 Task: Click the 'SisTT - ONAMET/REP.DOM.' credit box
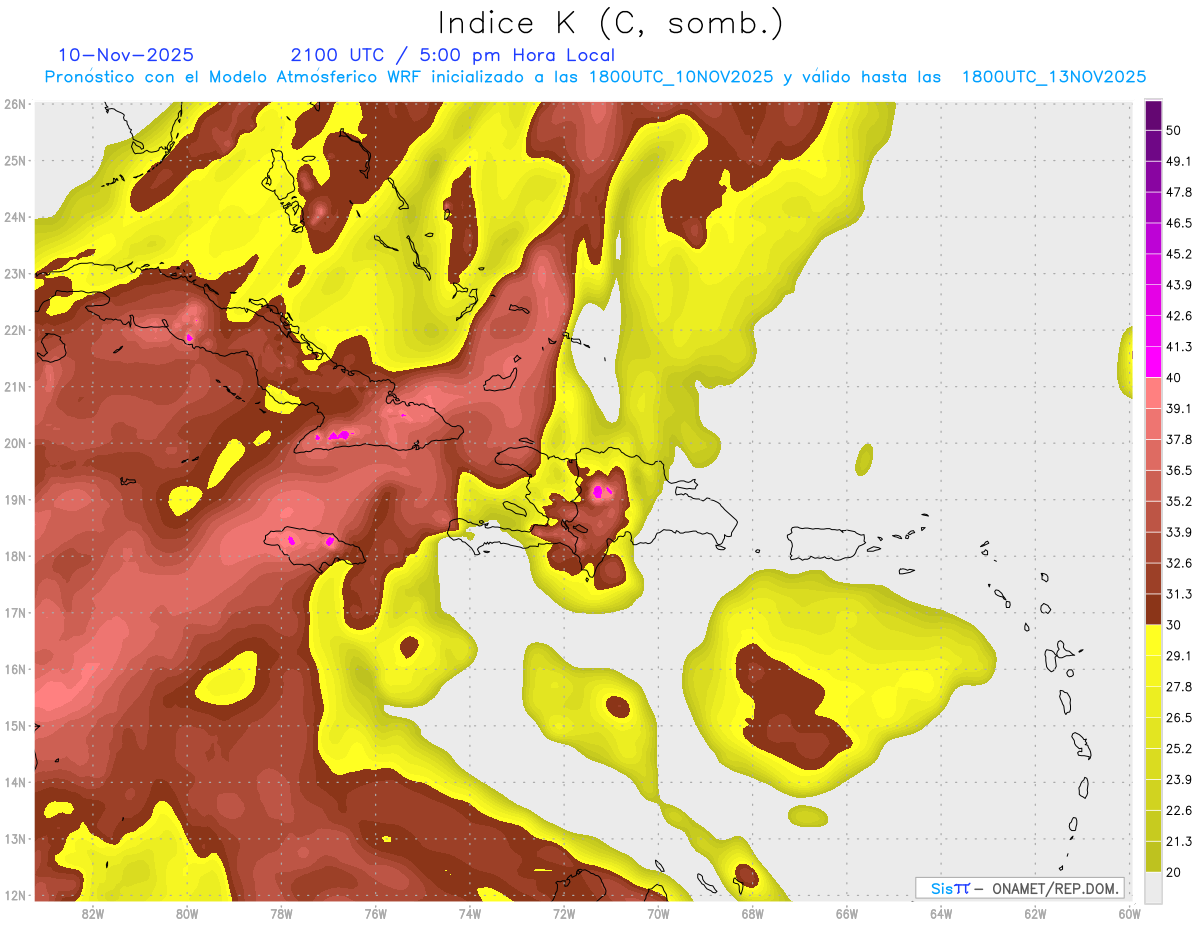1020,888
